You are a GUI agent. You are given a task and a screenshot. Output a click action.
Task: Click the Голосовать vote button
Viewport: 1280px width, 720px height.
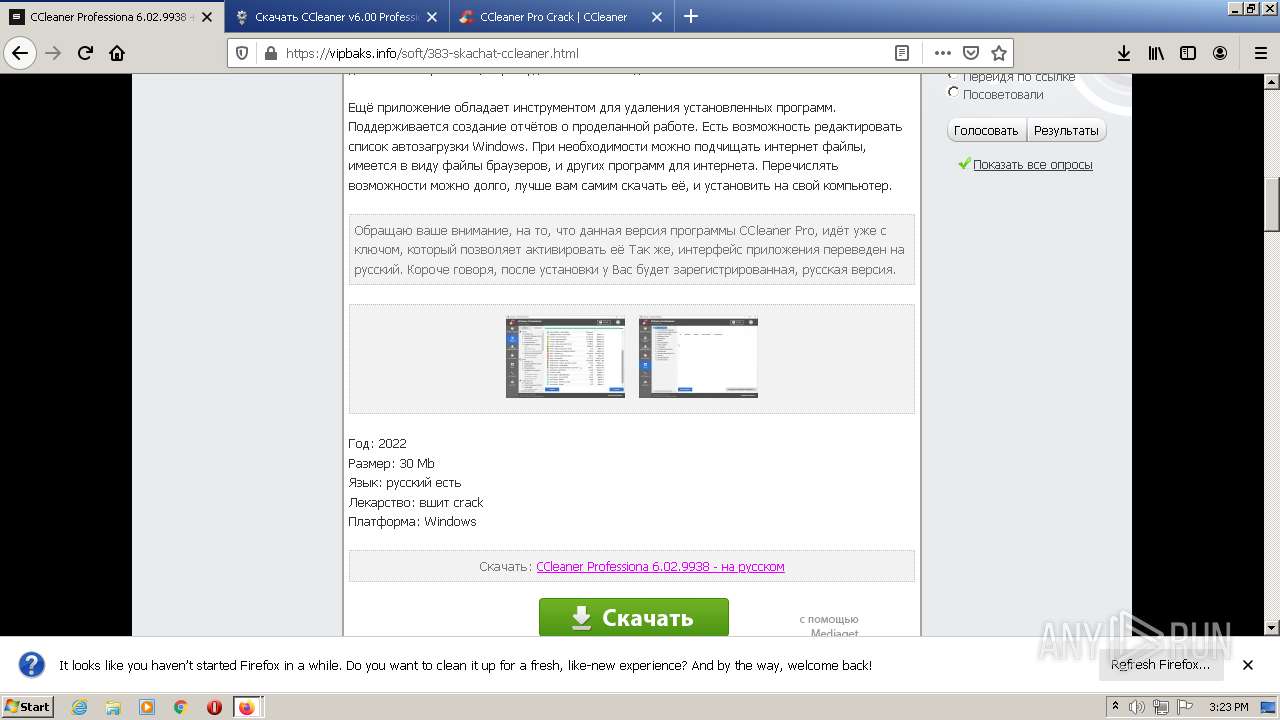coord(986,131)
